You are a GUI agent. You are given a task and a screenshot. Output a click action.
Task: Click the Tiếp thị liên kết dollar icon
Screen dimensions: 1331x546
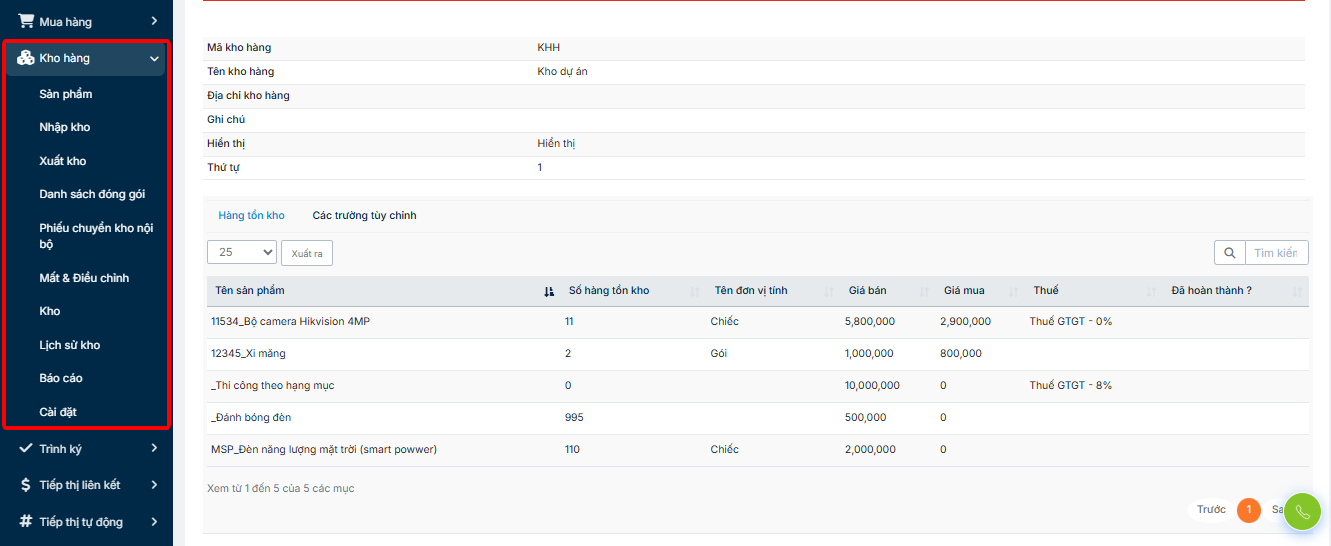[26, 485]
